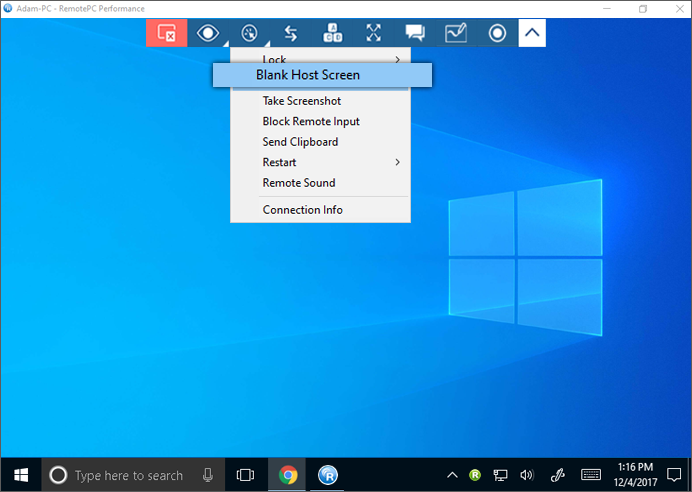The width and height of the screenshot is (692, 492).
Task: Collapse toolbar with the up chevron
Action: [533, 33]
